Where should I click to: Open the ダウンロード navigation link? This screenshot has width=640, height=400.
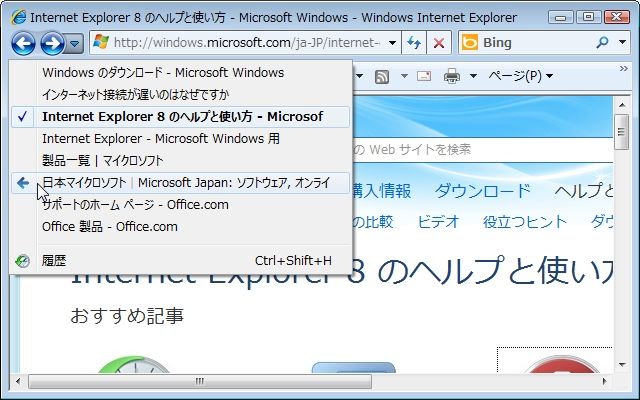click(x=482, y=191)
